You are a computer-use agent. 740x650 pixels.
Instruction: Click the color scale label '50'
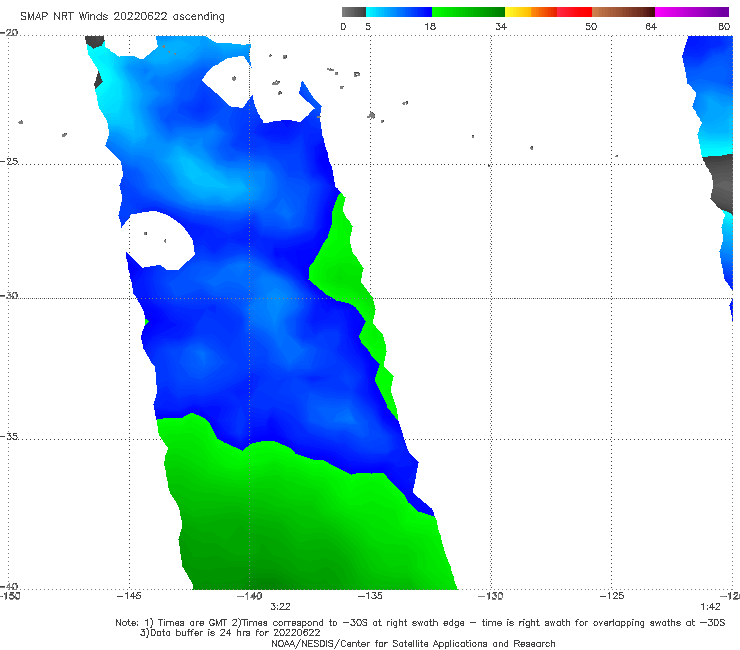pos(591,26)
